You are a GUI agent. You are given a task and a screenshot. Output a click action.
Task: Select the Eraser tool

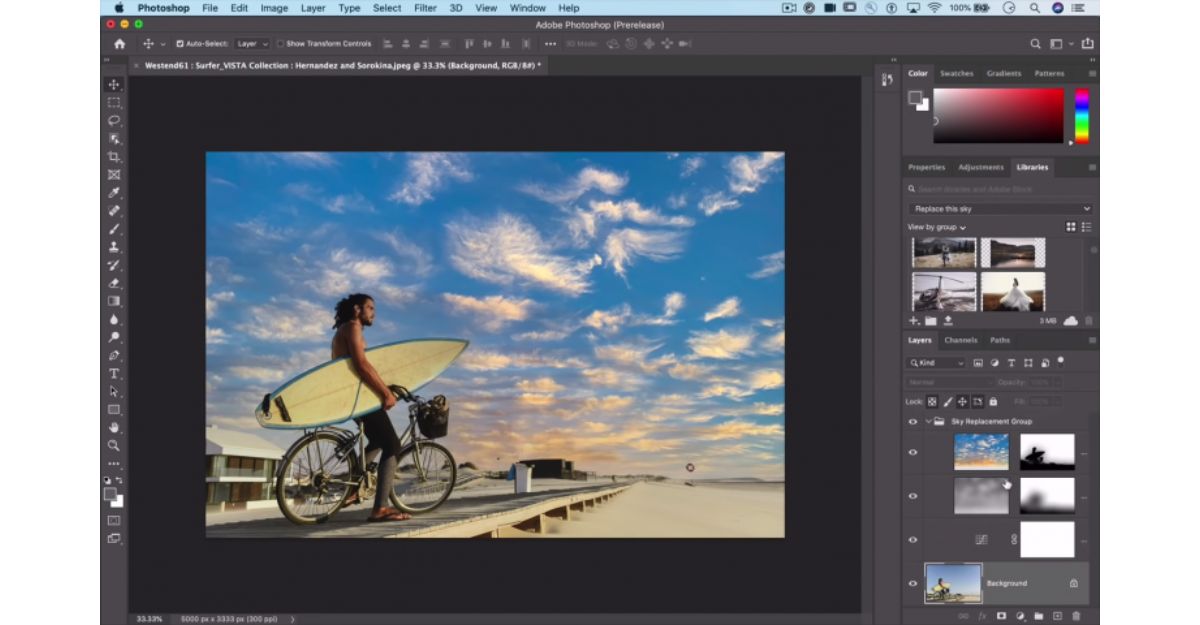point(114,283)
